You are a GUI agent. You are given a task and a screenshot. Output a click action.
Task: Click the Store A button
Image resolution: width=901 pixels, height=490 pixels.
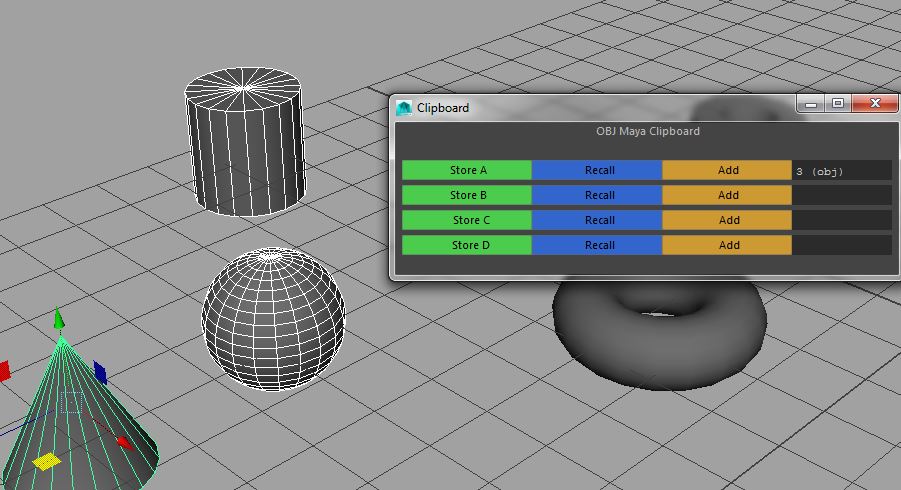467,170
